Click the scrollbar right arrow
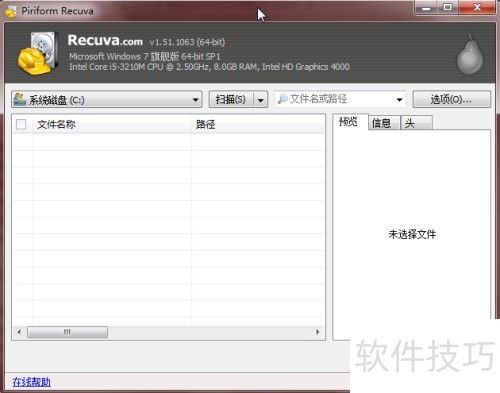 [317, 332]
